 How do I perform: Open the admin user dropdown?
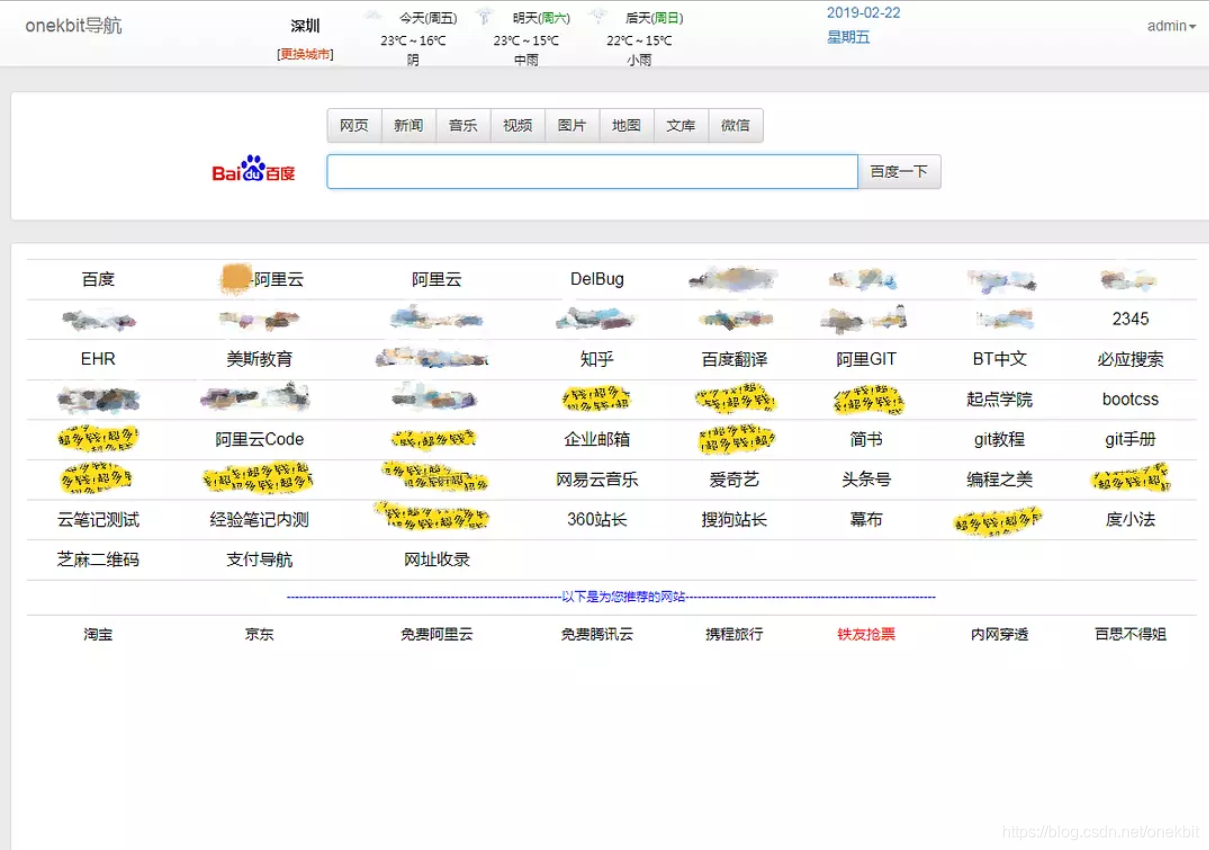pos(1171,26)
